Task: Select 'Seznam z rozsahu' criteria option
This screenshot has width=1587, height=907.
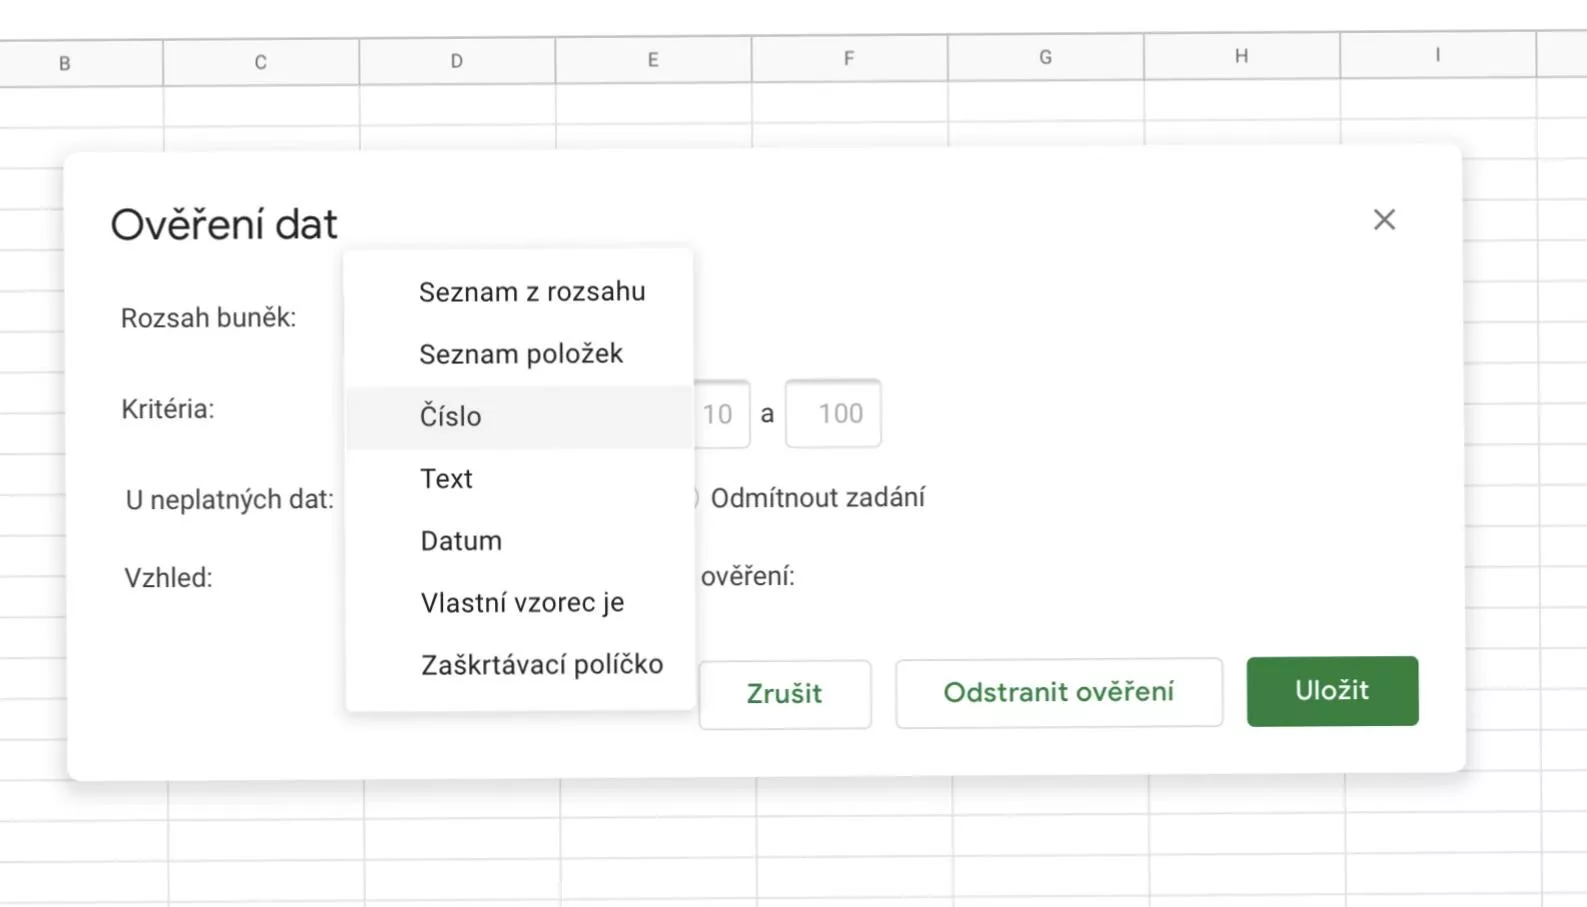Action: [x=520, y=292]
